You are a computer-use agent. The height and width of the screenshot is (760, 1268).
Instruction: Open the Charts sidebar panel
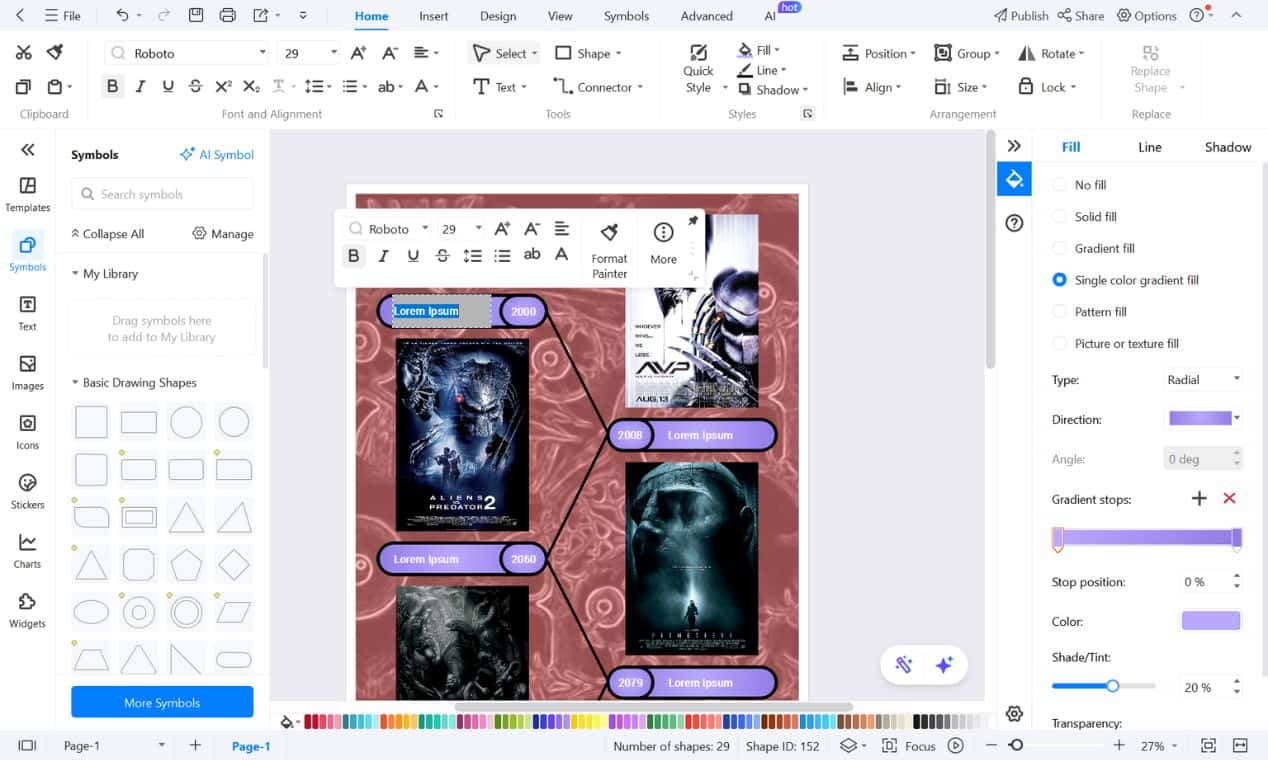coord(28,551)
